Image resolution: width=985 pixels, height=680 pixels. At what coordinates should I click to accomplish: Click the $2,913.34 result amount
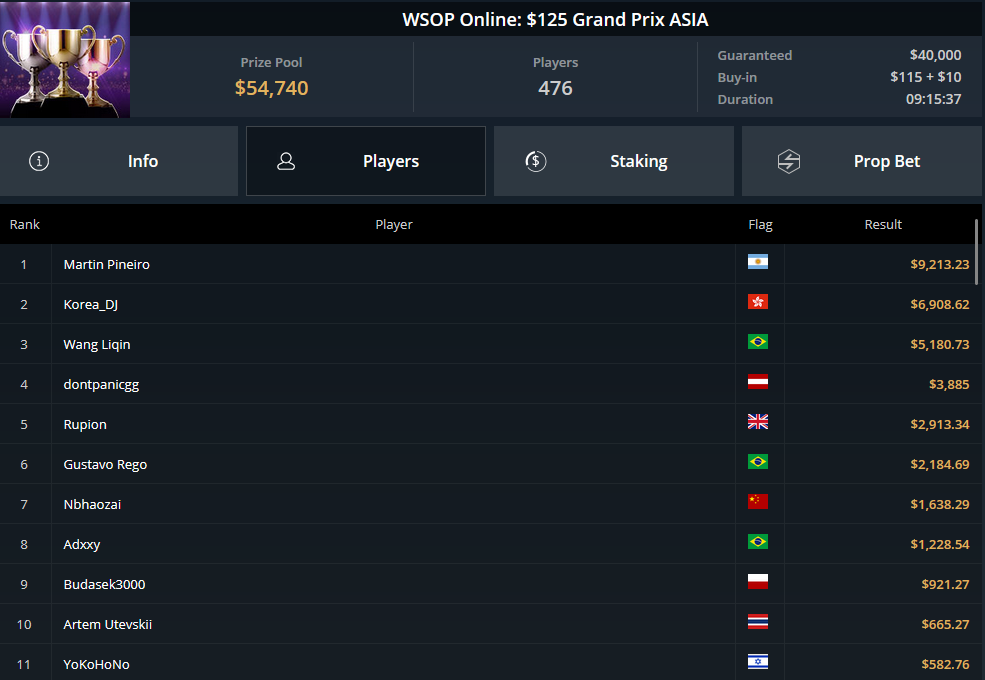click(940, 424)
